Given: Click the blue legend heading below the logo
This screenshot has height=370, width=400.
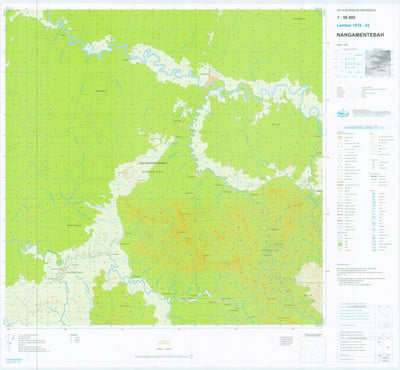Looking at the screenshot, I should (x=364, y=127).
